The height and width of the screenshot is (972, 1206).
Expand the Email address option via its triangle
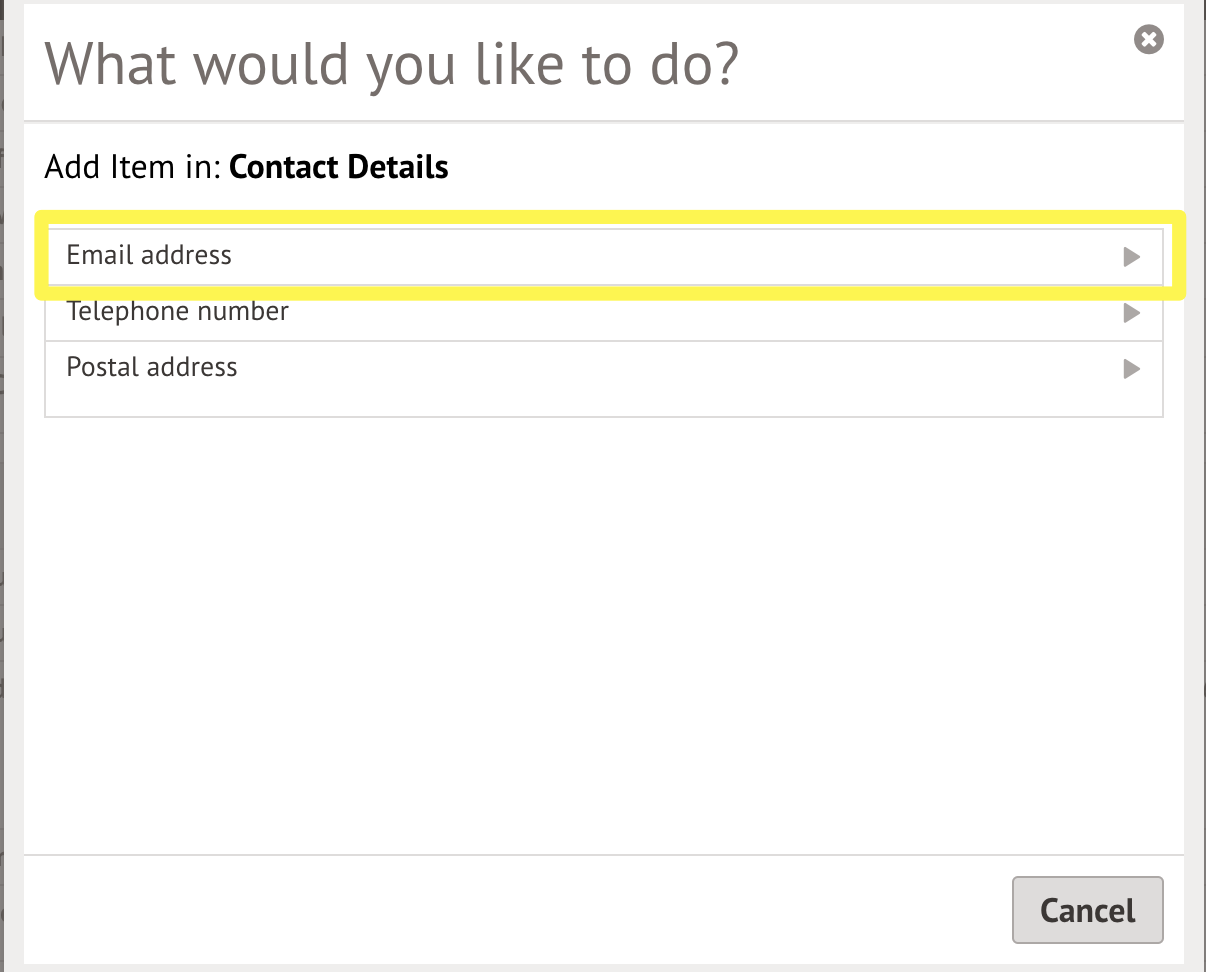(x=1132, y=257)
